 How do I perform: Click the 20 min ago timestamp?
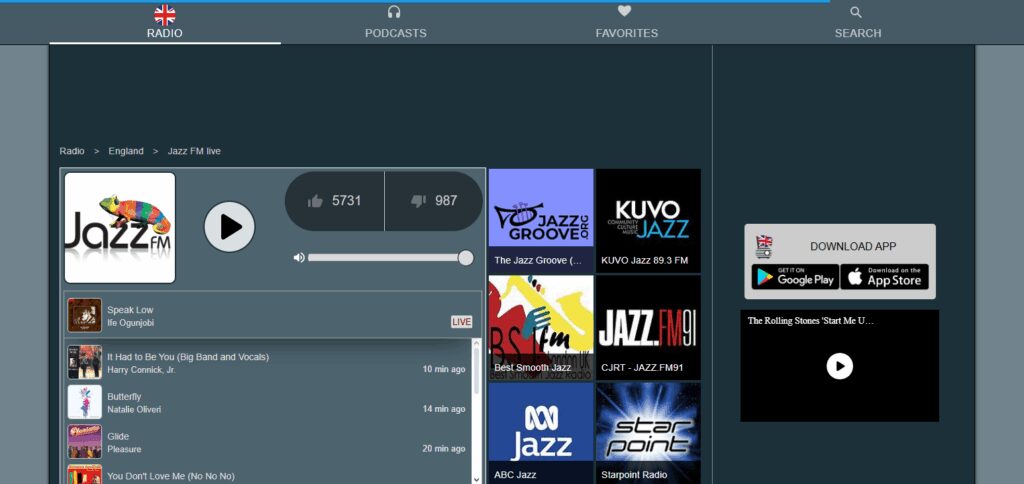(x=444, y=449)
